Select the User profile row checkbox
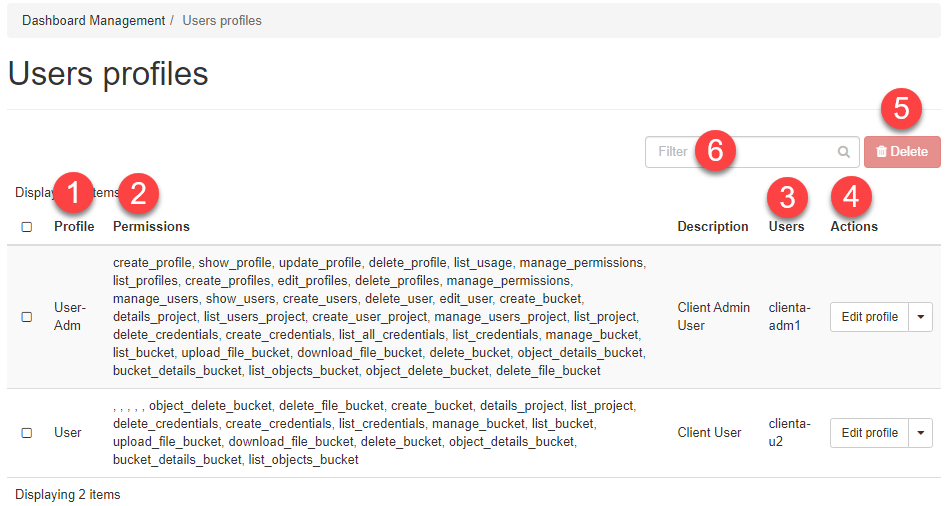 pyautogui.click(x=27, y=433)
